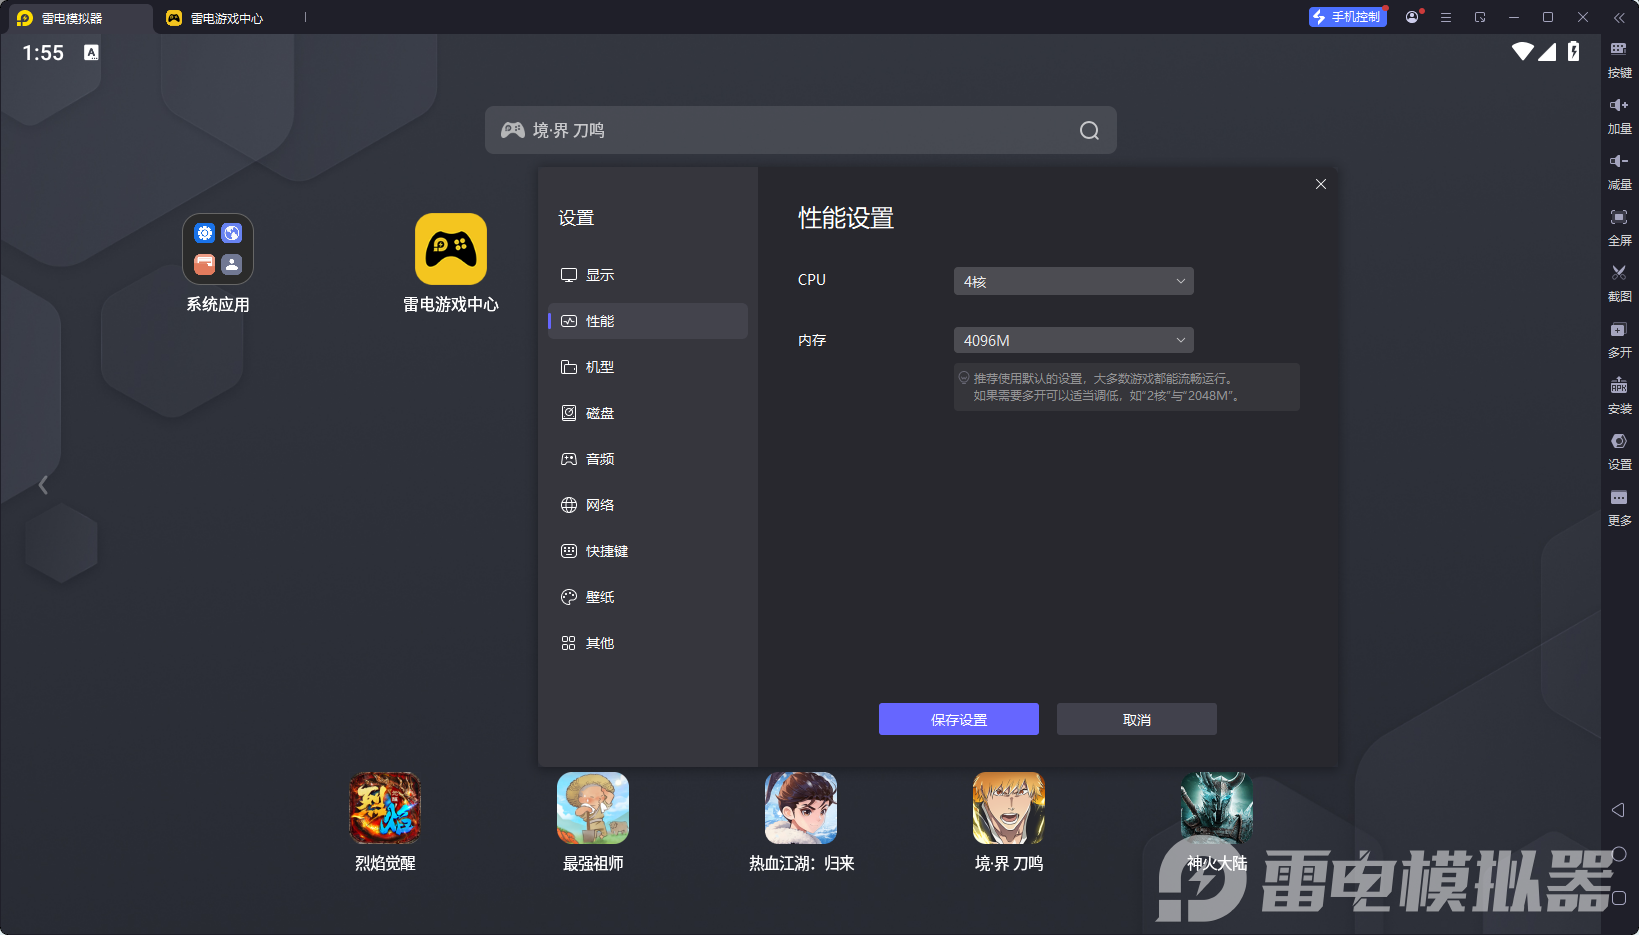Collapse the right sidebar with double chevron
The height and width of the screenshot is (935, 1639).
pyautogui.click(x=1619, y=17)
